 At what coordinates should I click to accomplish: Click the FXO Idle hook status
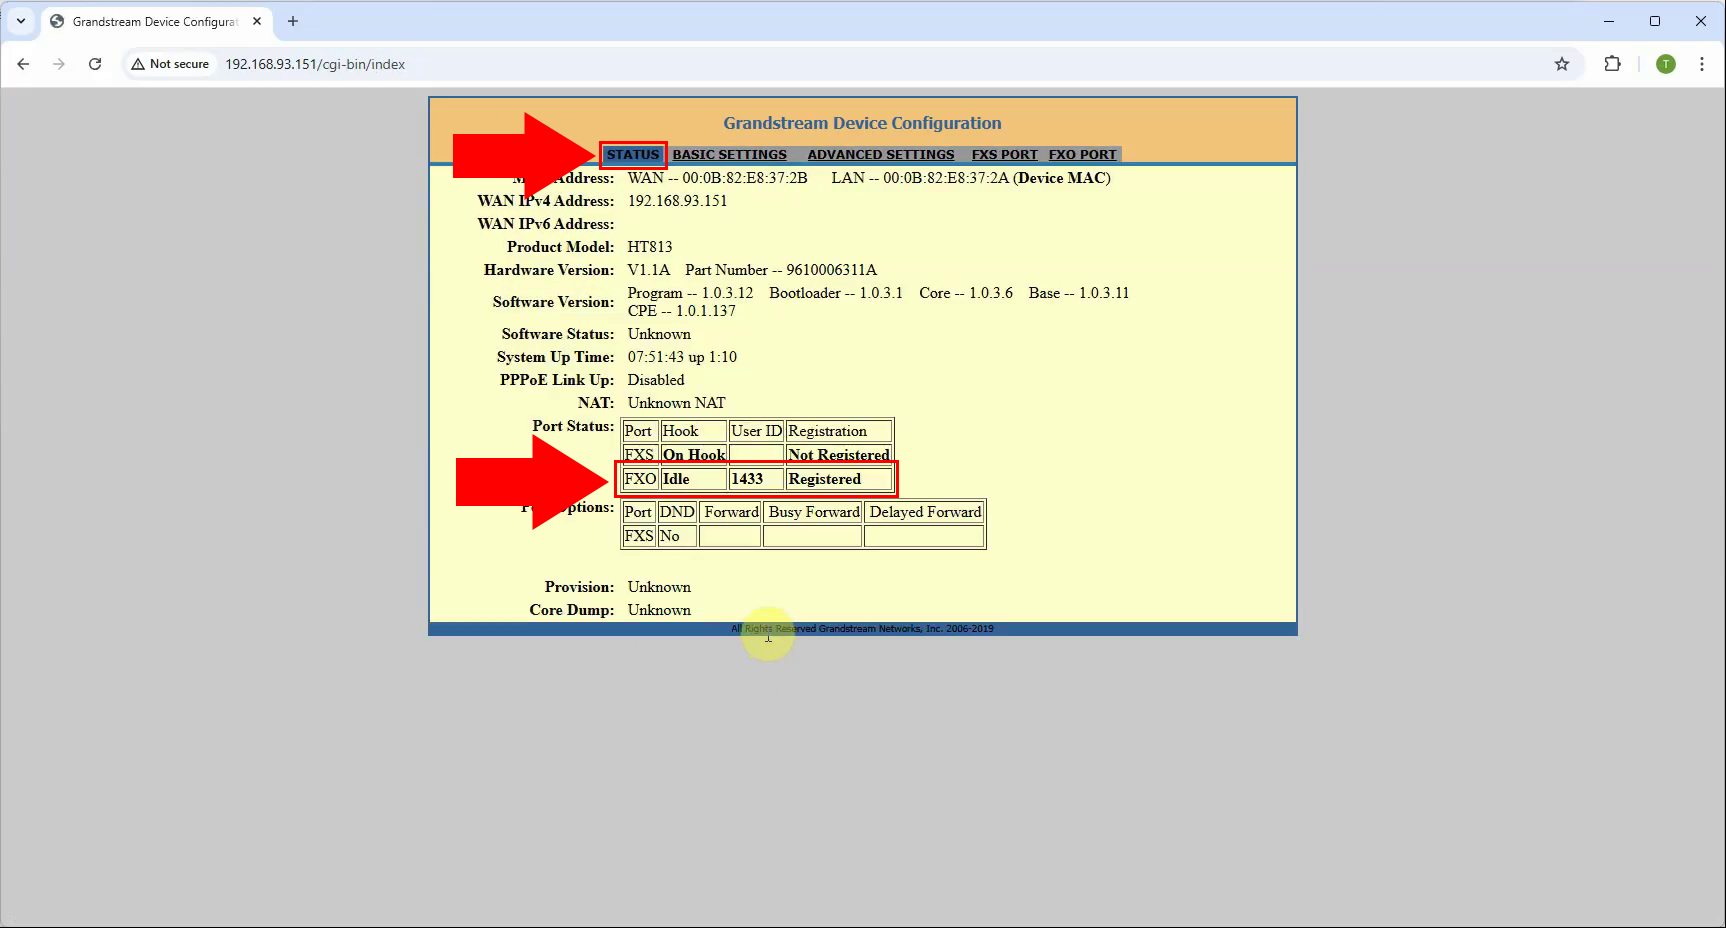[x=676, y=479]
